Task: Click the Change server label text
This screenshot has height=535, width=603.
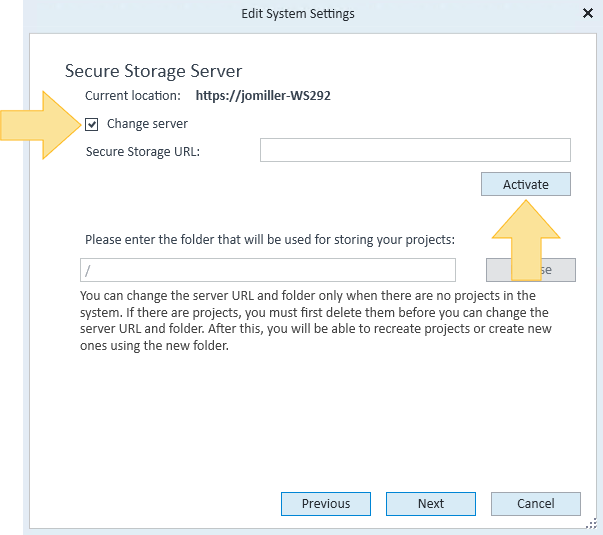Action: click(147, 124)
